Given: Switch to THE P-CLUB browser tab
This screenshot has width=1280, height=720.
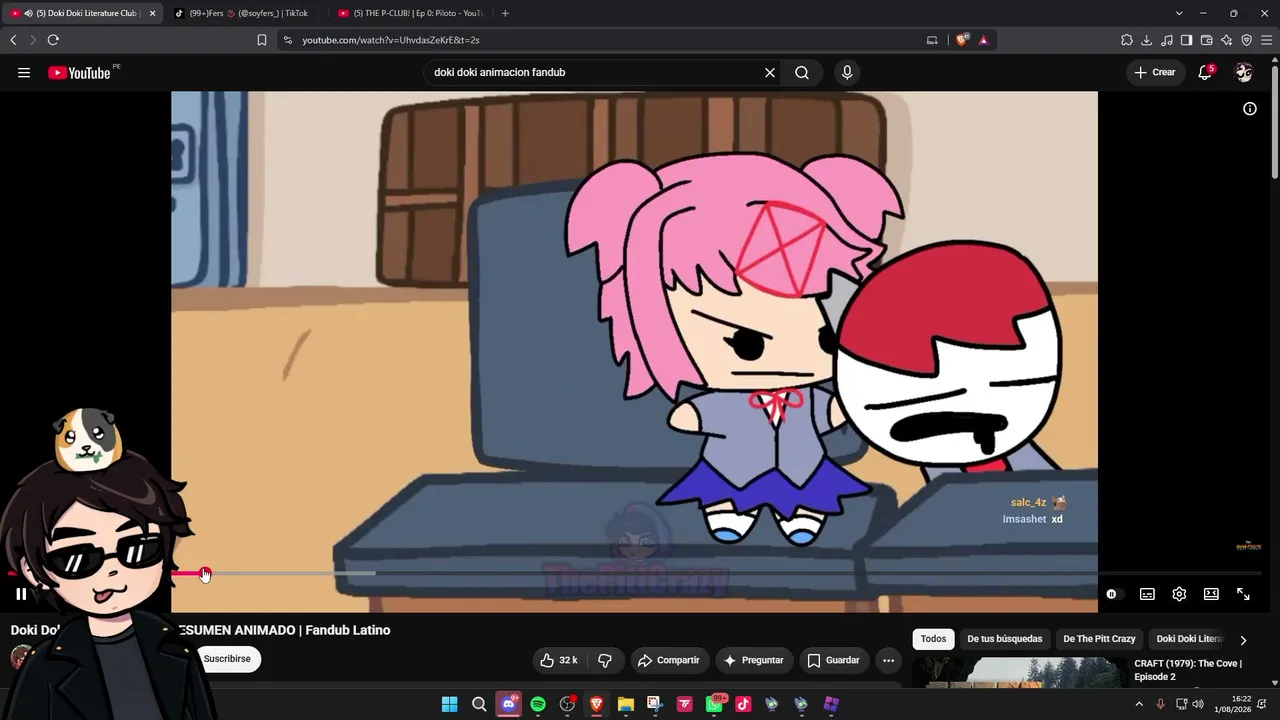Looking at the screenshot, I should (410, 13).
